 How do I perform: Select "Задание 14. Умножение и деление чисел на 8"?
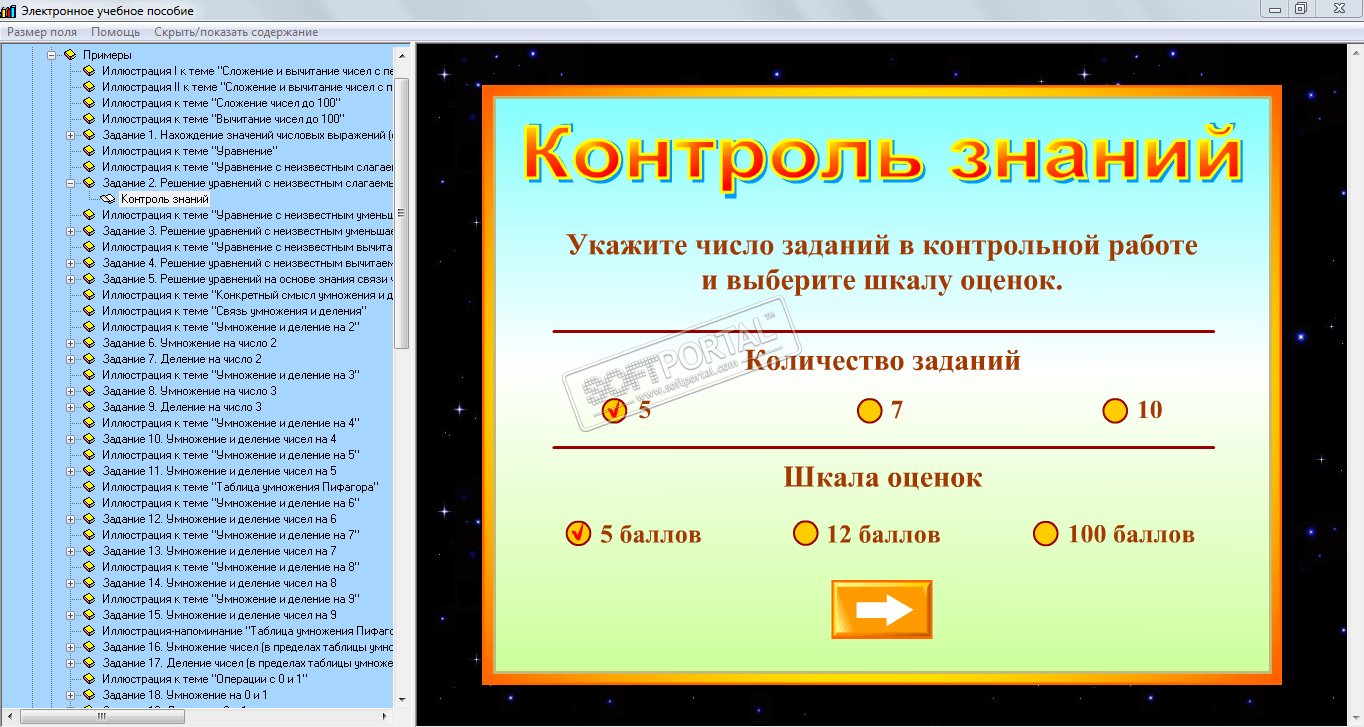219,583
